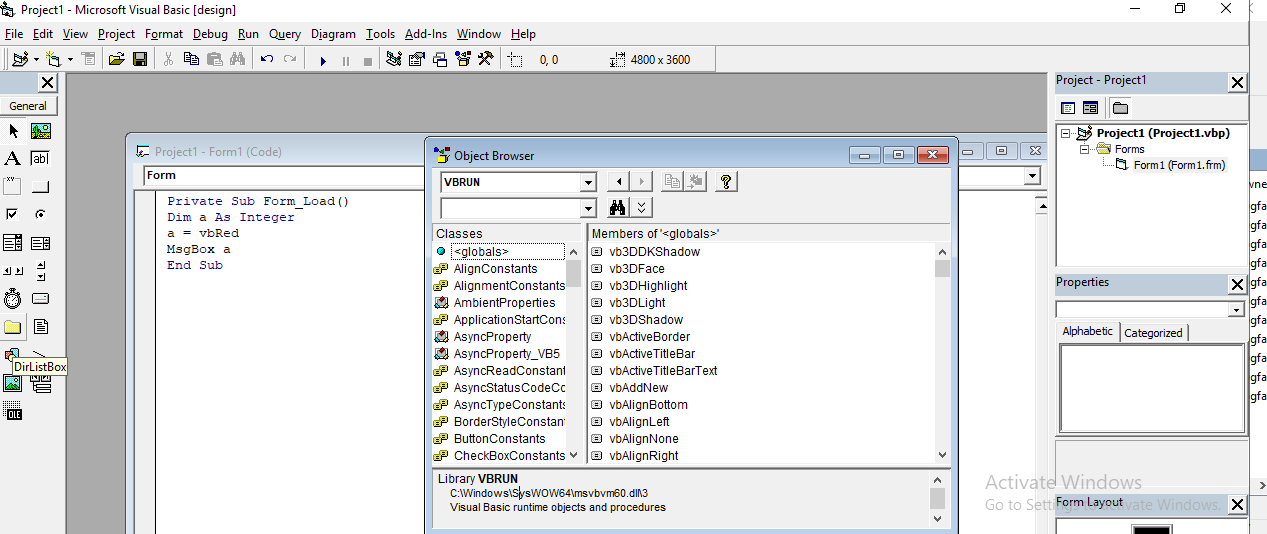Click the Add Standard EXE Project icon
This screenshot has width=1267, height=534.
coord(20,60)
